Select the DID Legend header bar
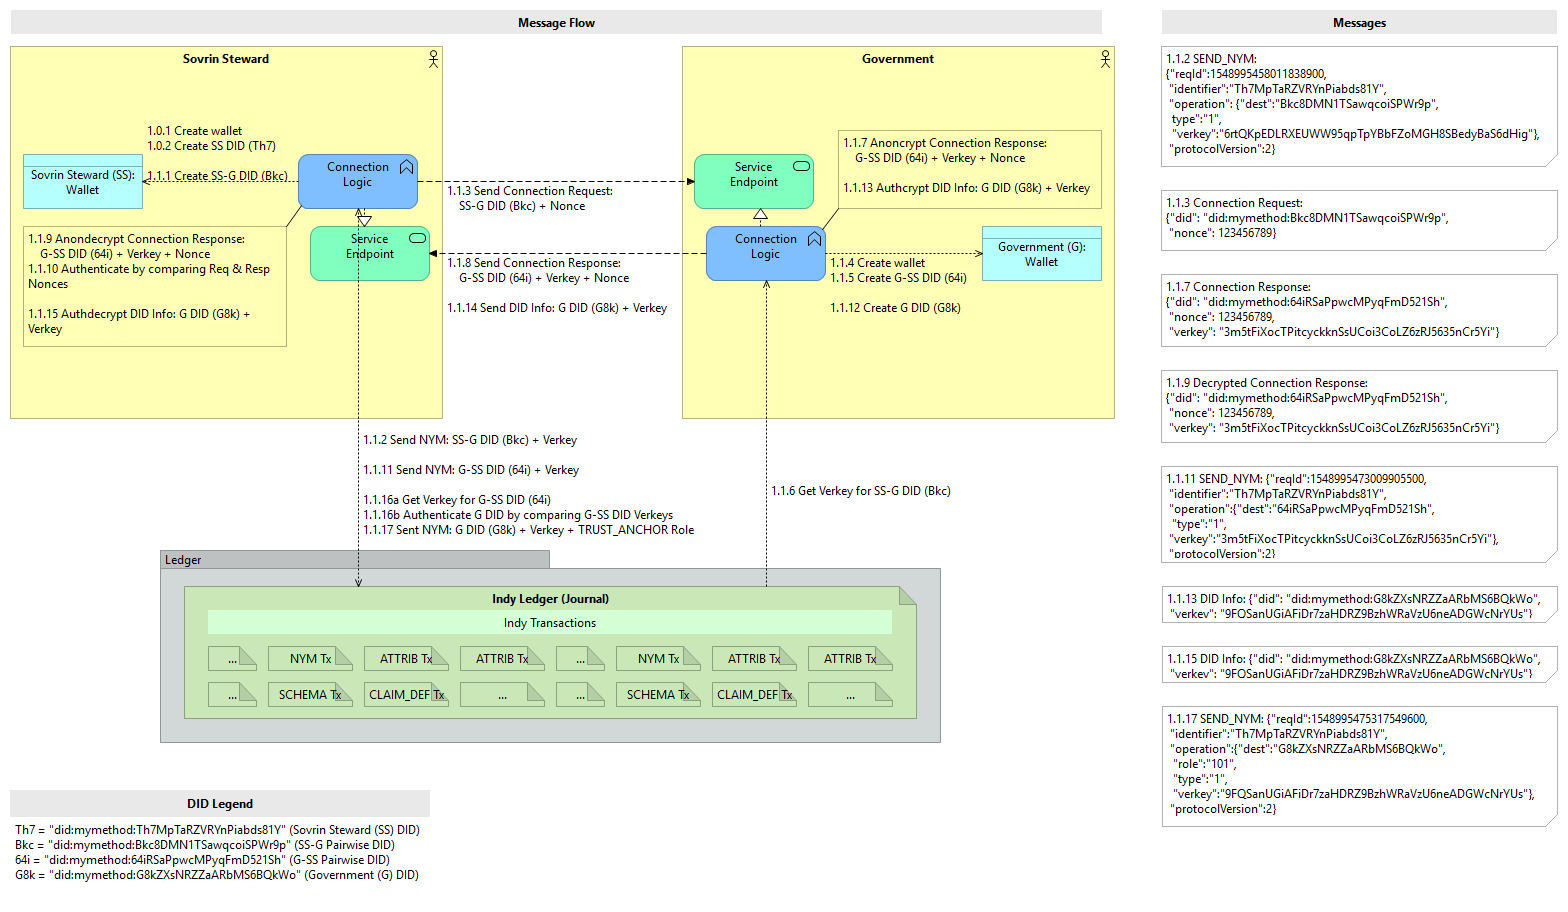The image size is (1568, 912). coord(220,804)
